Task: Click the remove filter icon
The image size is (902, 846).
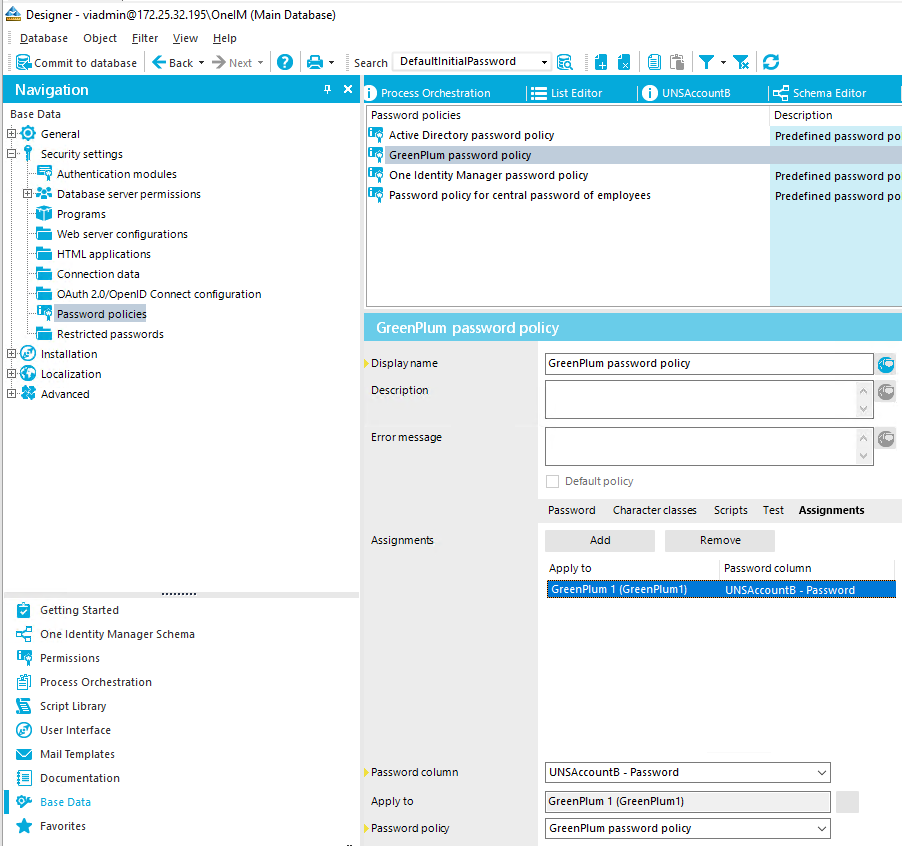Action: (x=741, y=61)
